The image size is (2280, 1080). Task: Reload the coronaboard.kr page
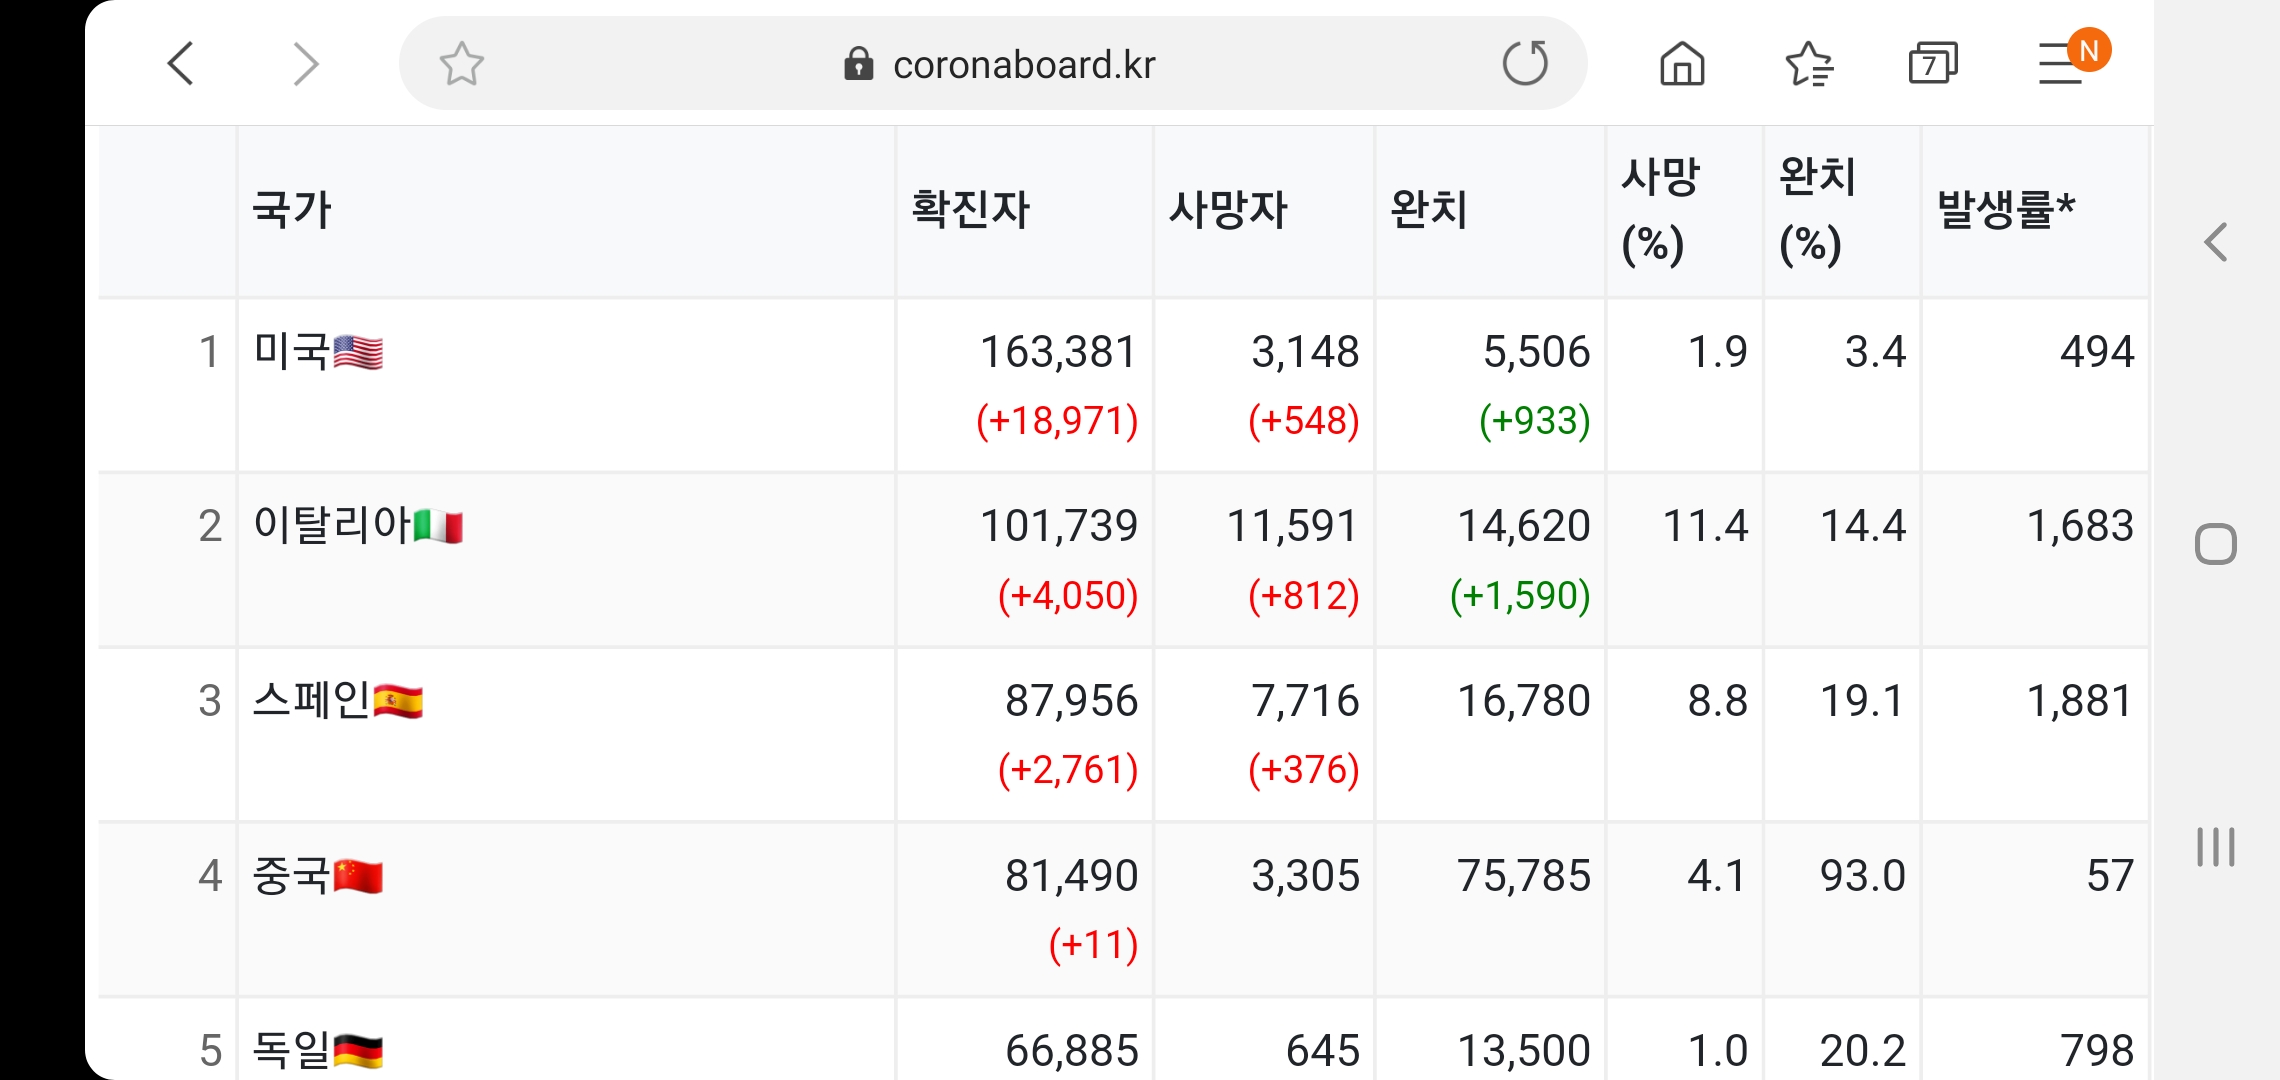tap(1524, 64)
